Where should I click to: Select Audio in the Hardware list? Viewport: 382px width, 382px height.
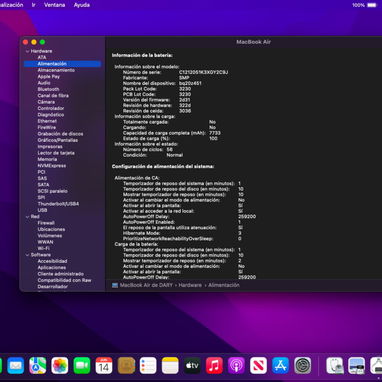pos(44,83)
